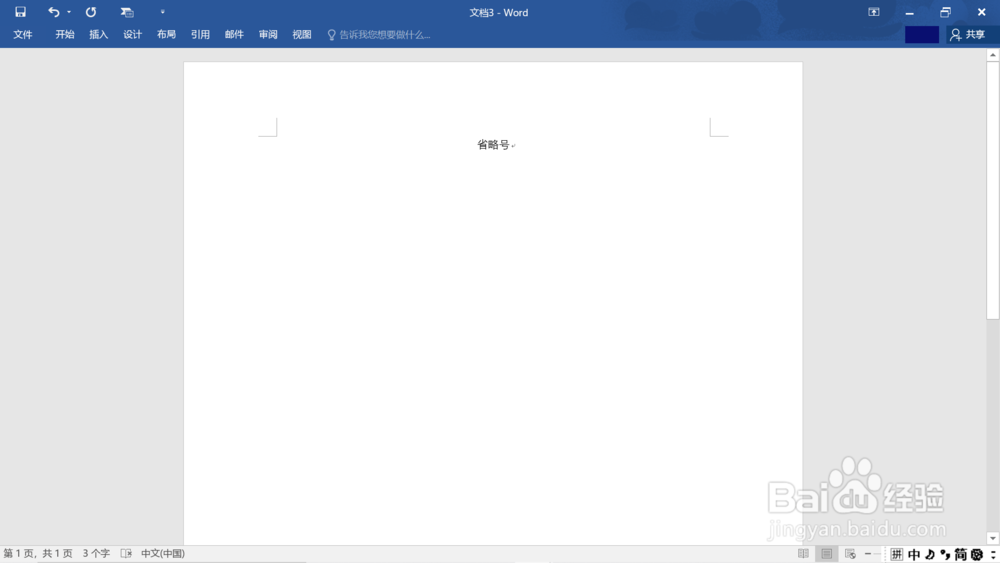Screen dimensions: 1000x563
Task: Click the 3个字 word count
Action: point(96,553)
